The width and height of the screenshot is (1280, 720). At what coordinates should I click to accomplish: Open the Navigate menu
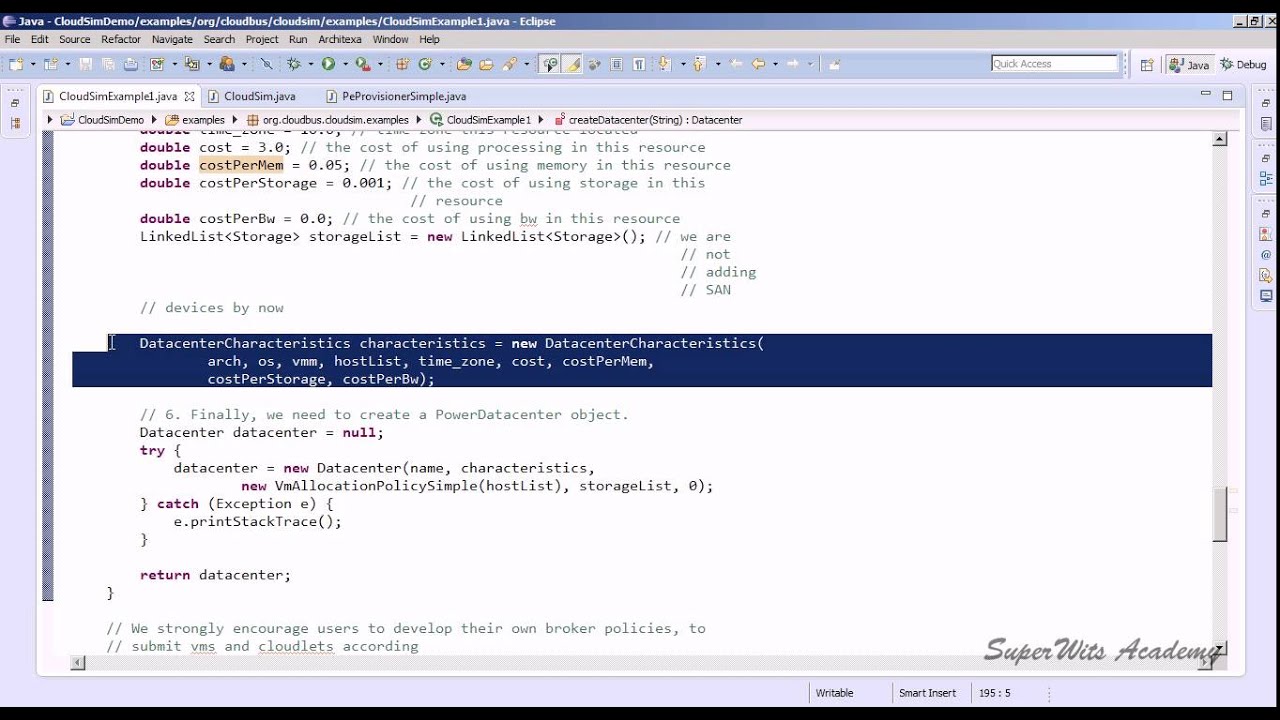pos(172,39)
